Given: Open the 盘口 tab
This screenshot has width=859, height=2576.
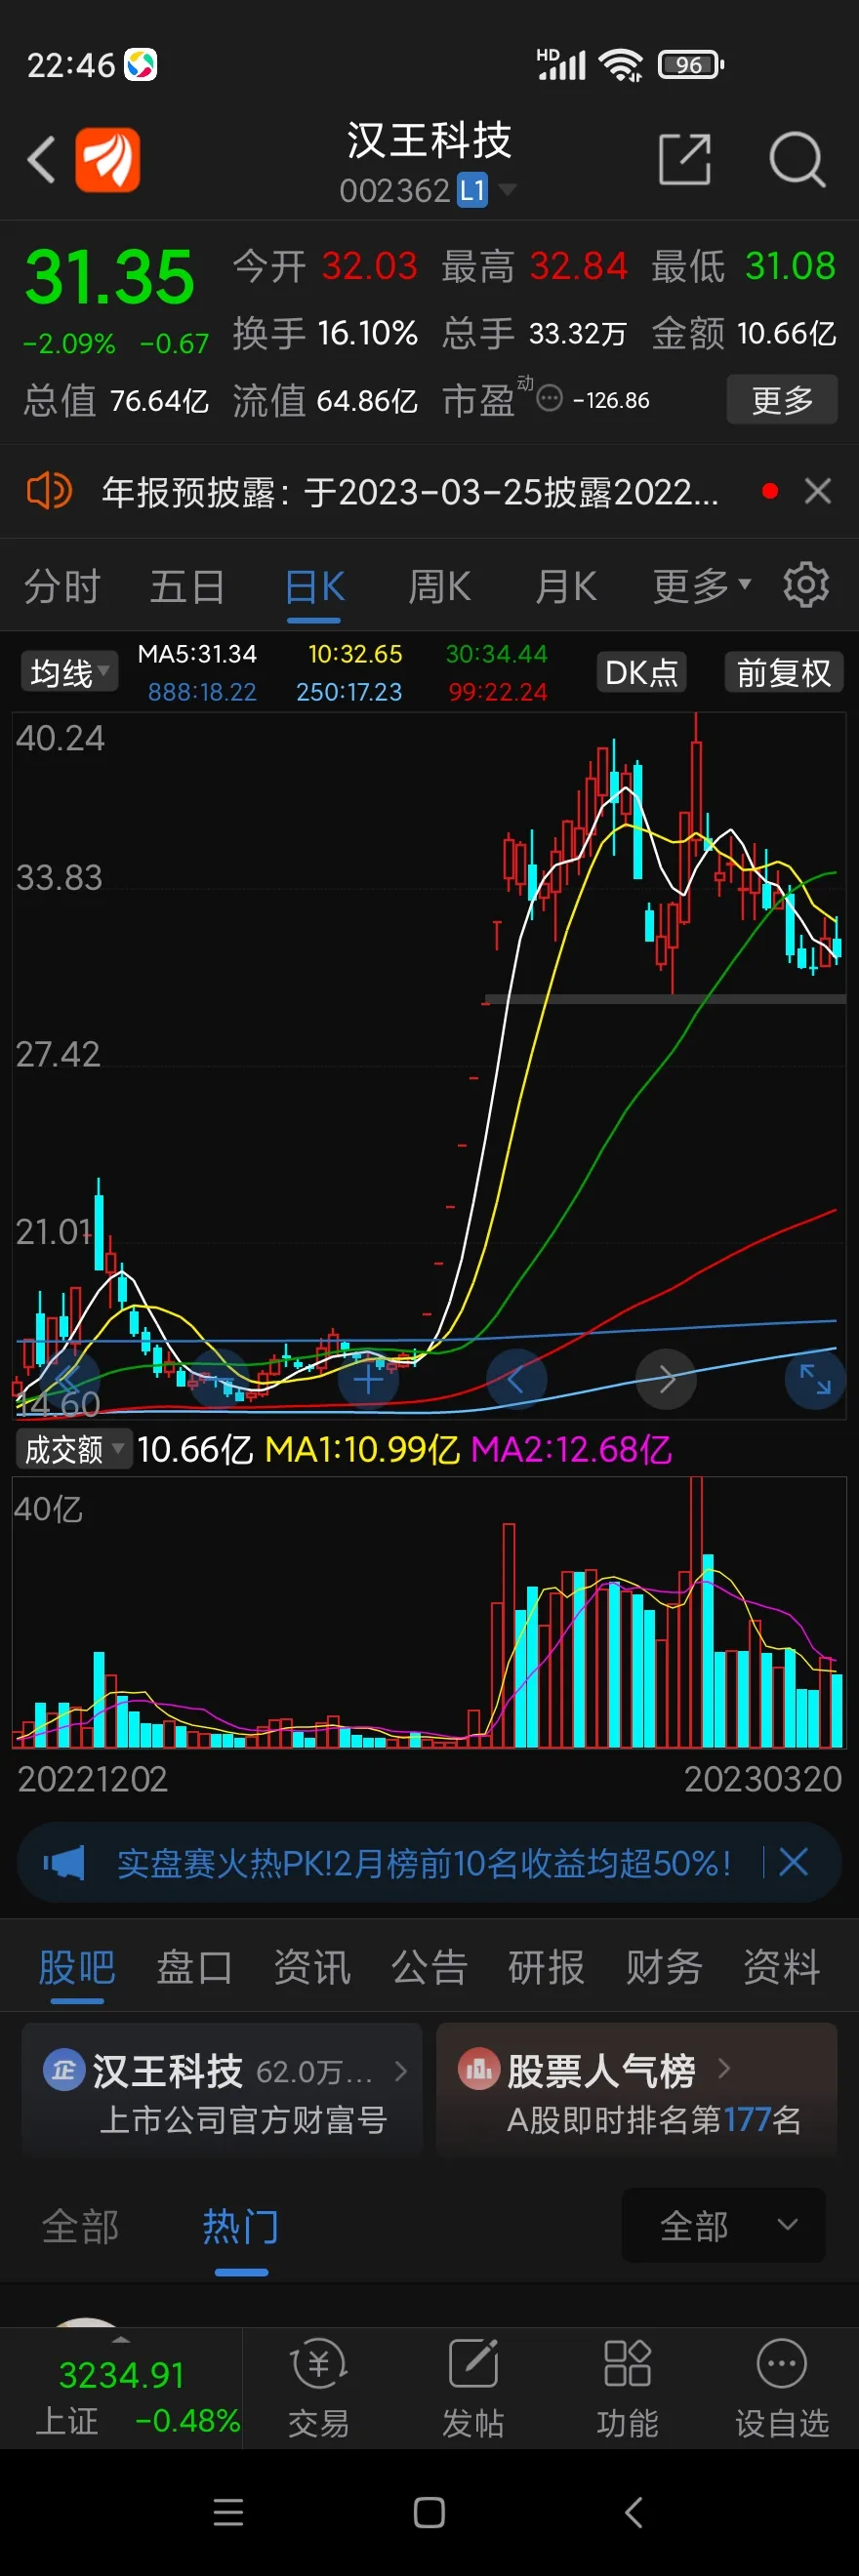Looking at the screenshot, I should [x=194, y=1966].
